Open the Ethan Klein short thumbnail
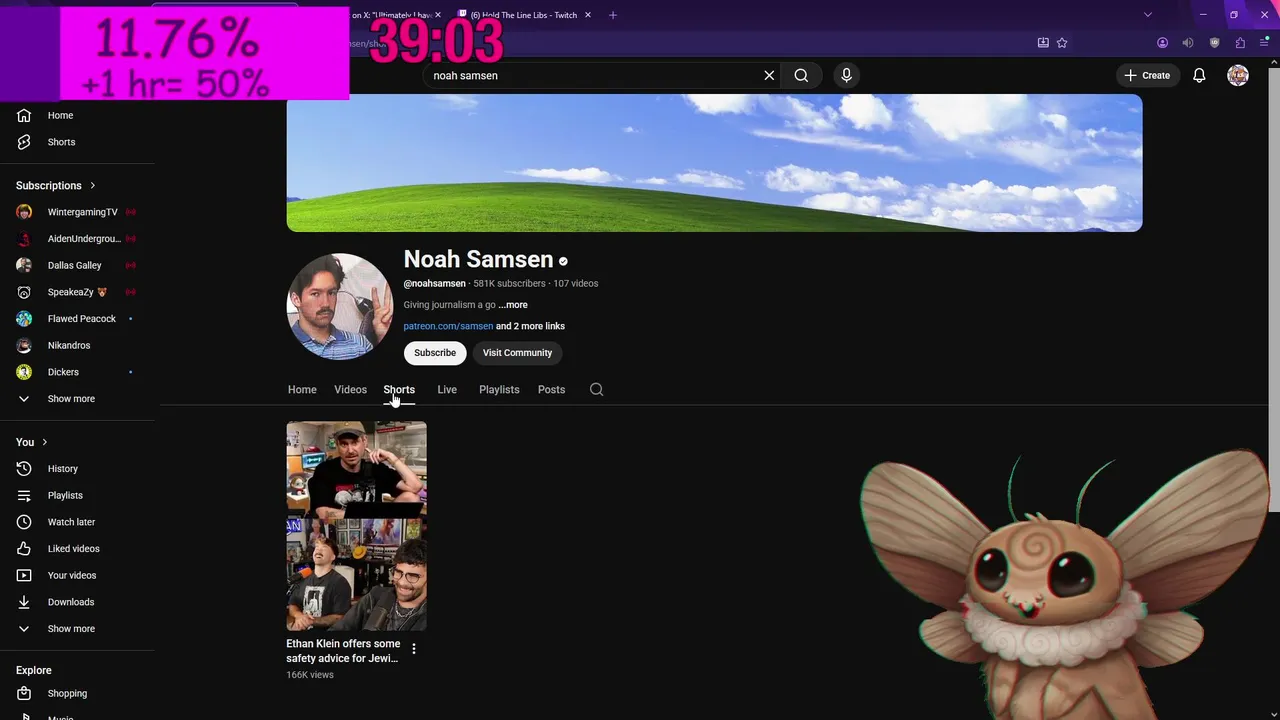 [x=357, y=526]
